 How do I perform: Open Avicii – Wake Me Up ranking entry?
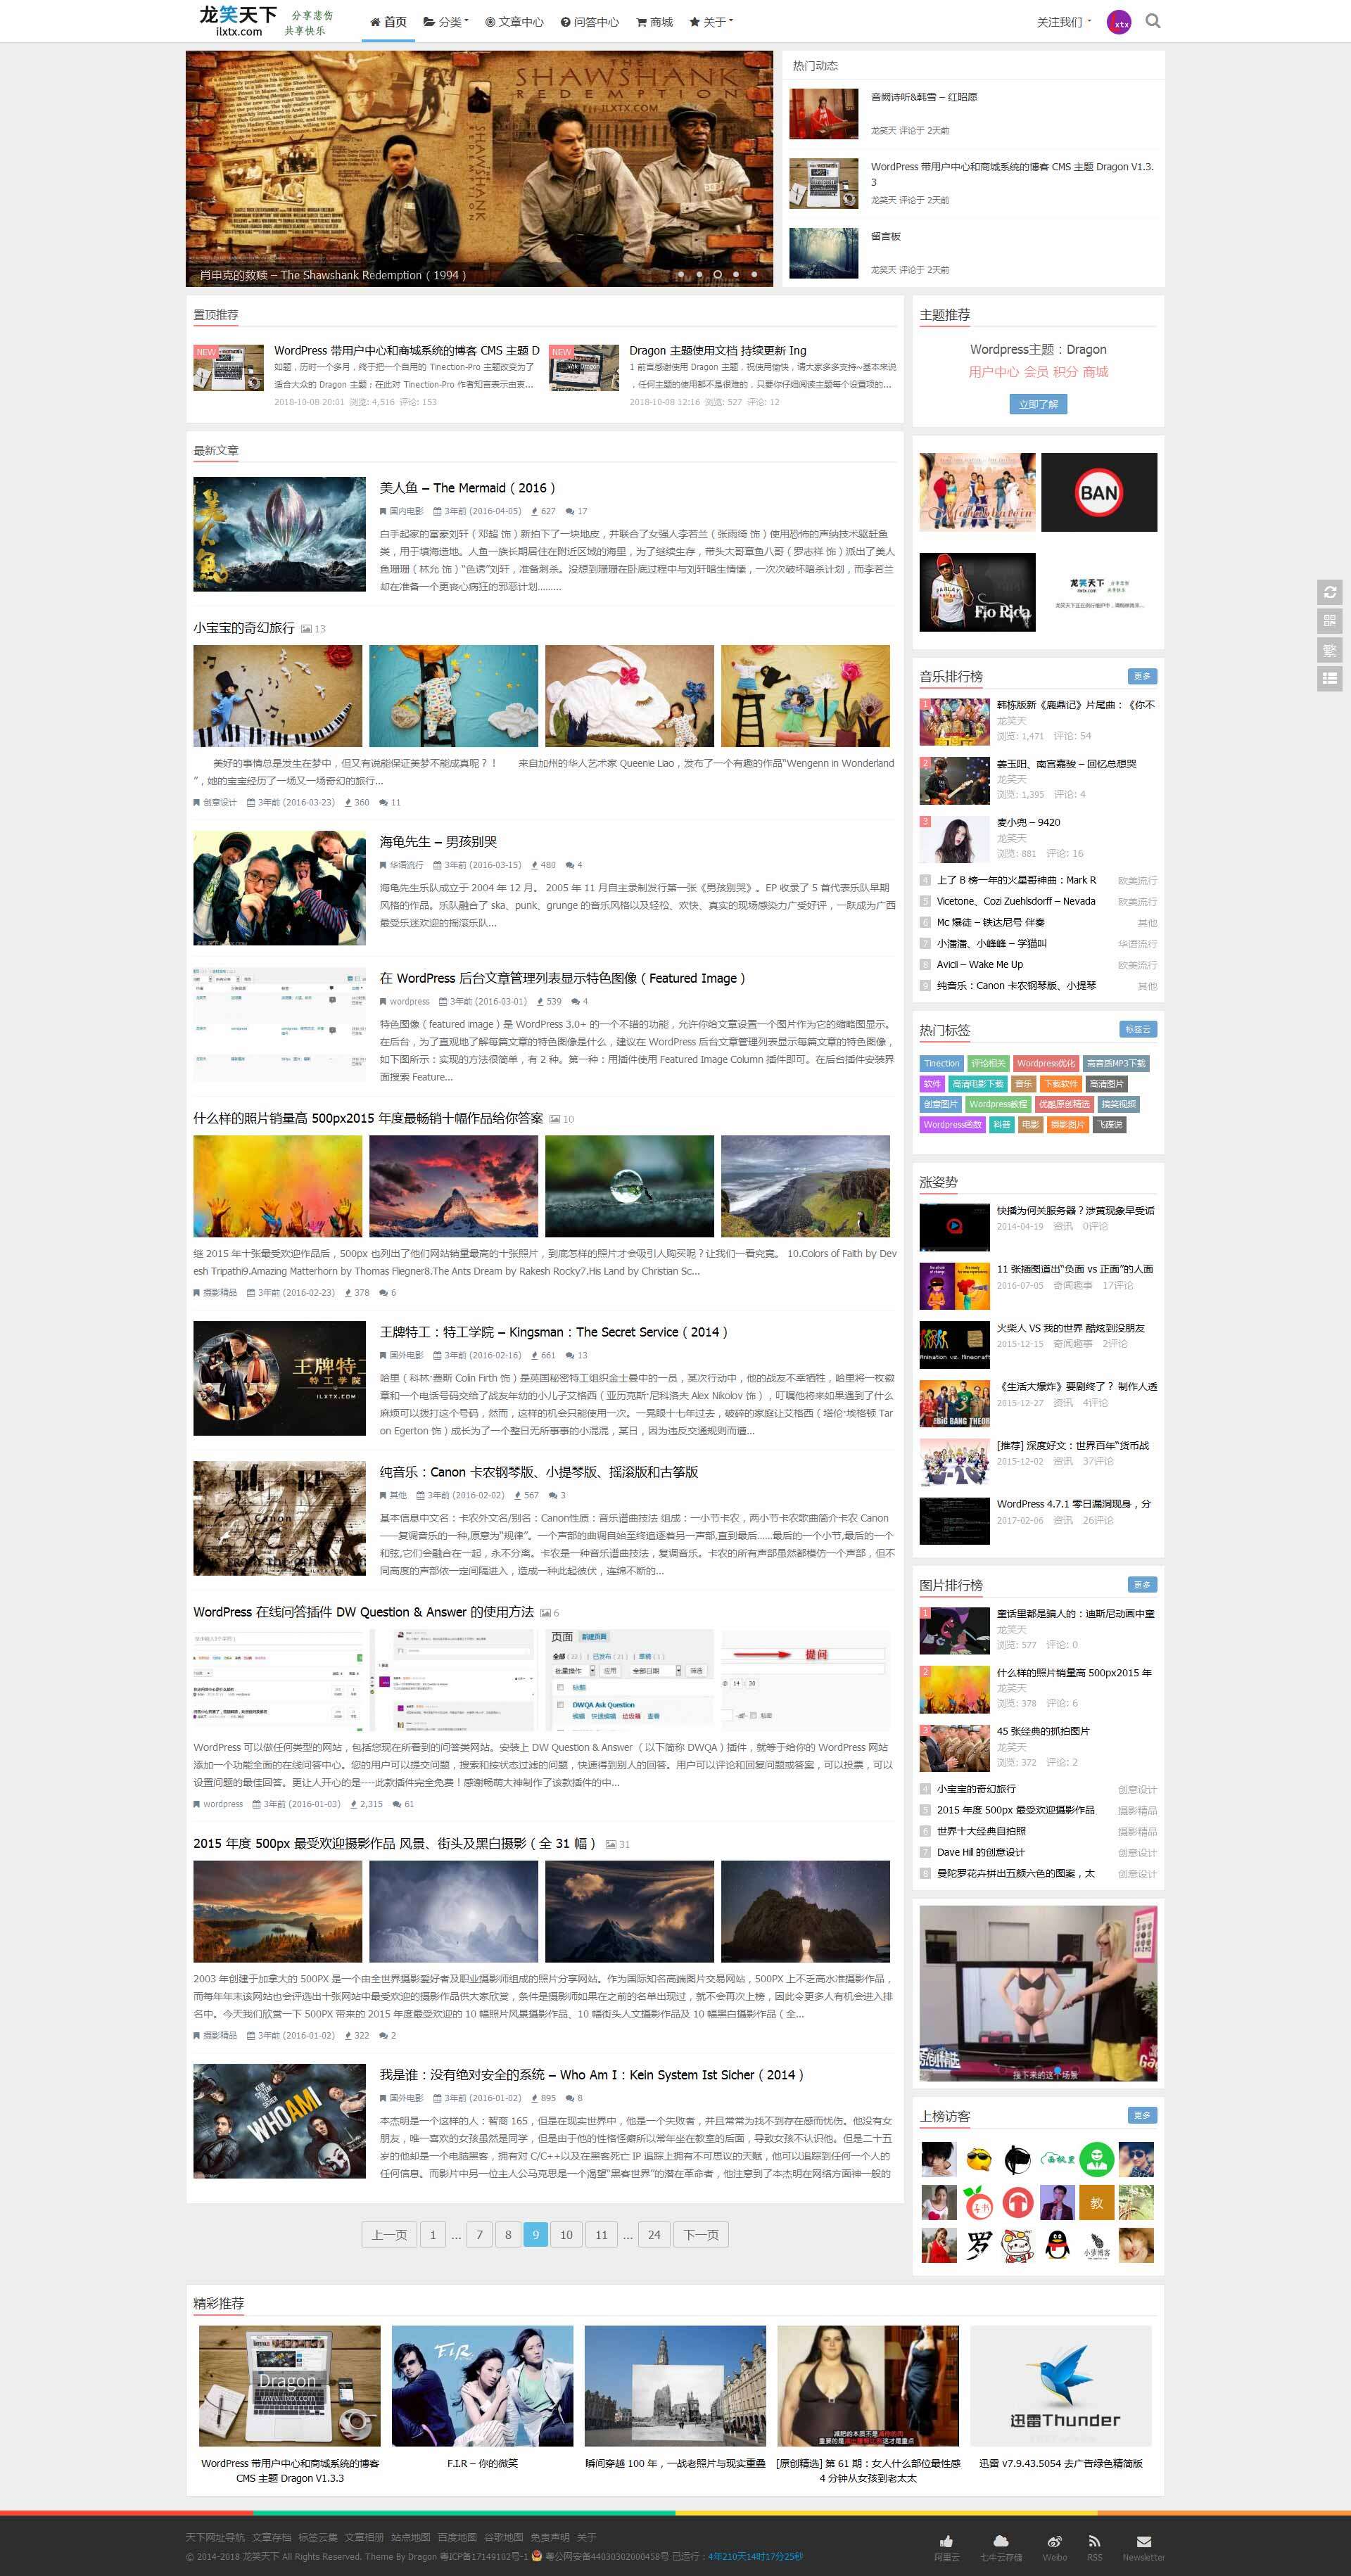(x=980, y=965)
